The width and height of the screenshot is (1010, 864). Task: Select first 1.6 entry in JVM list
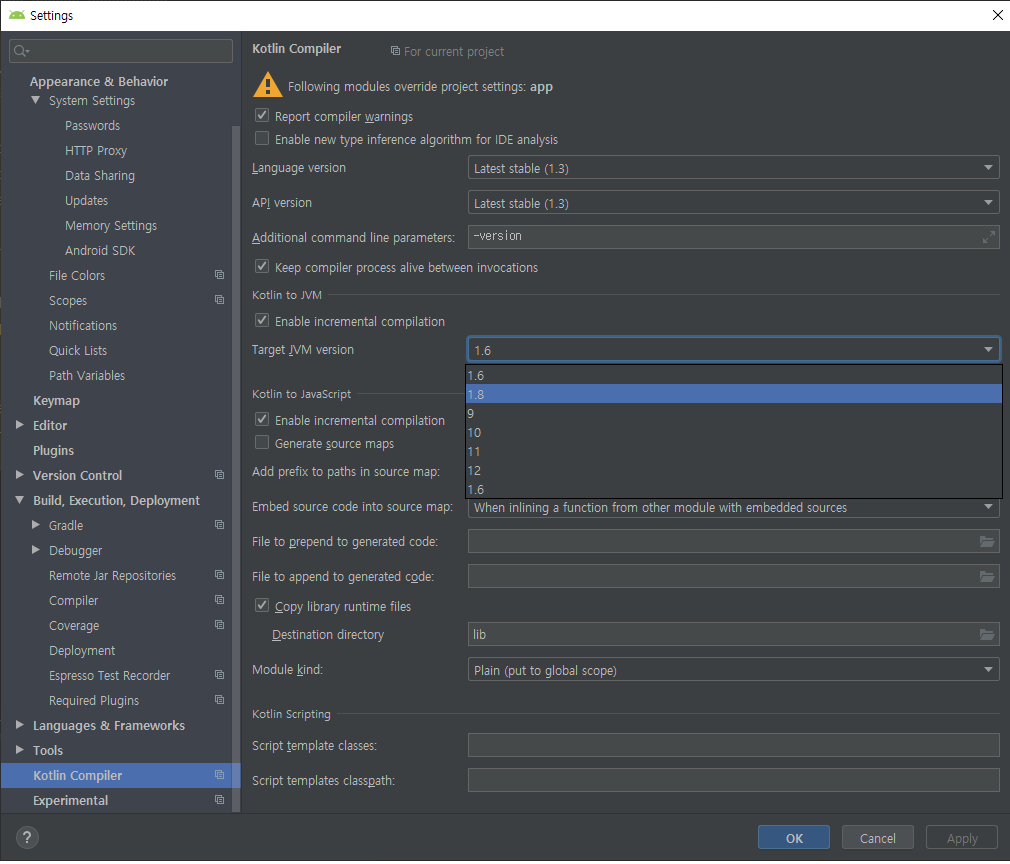click(734, 375)
